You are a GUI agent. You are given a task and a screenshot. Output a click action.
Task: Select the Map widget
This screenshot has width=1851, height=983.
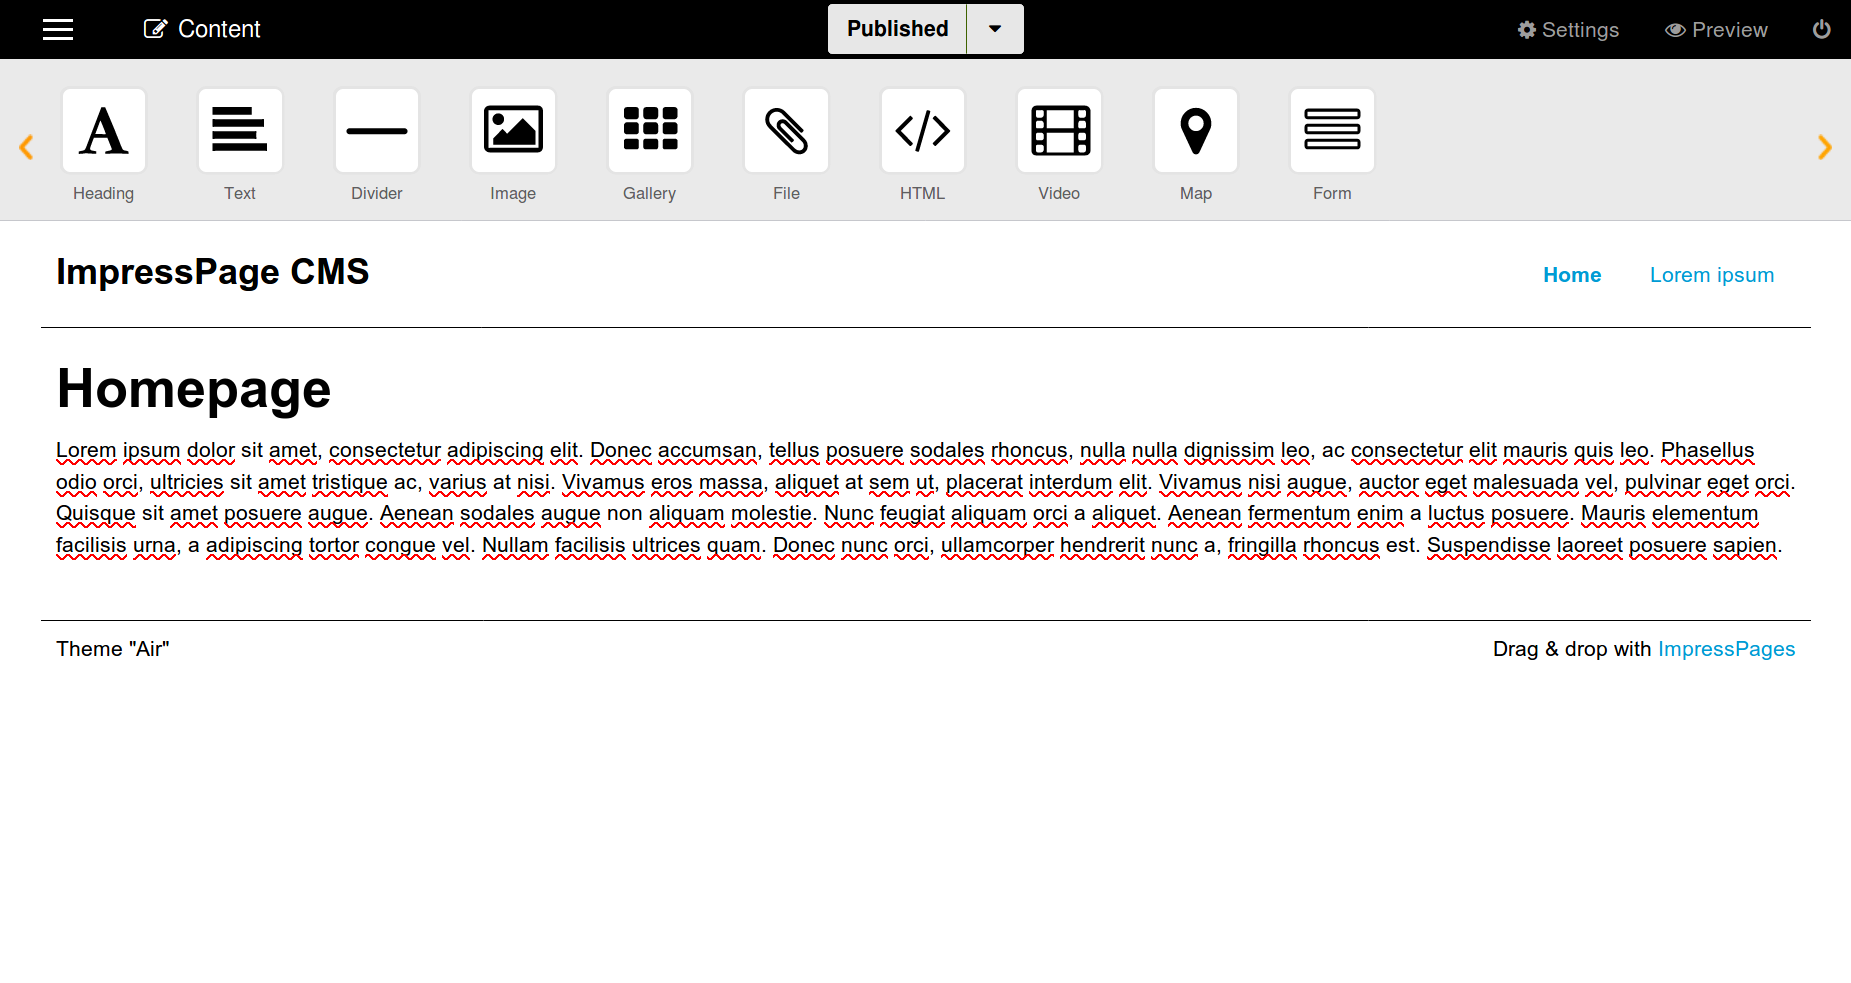click(1196, 131)
